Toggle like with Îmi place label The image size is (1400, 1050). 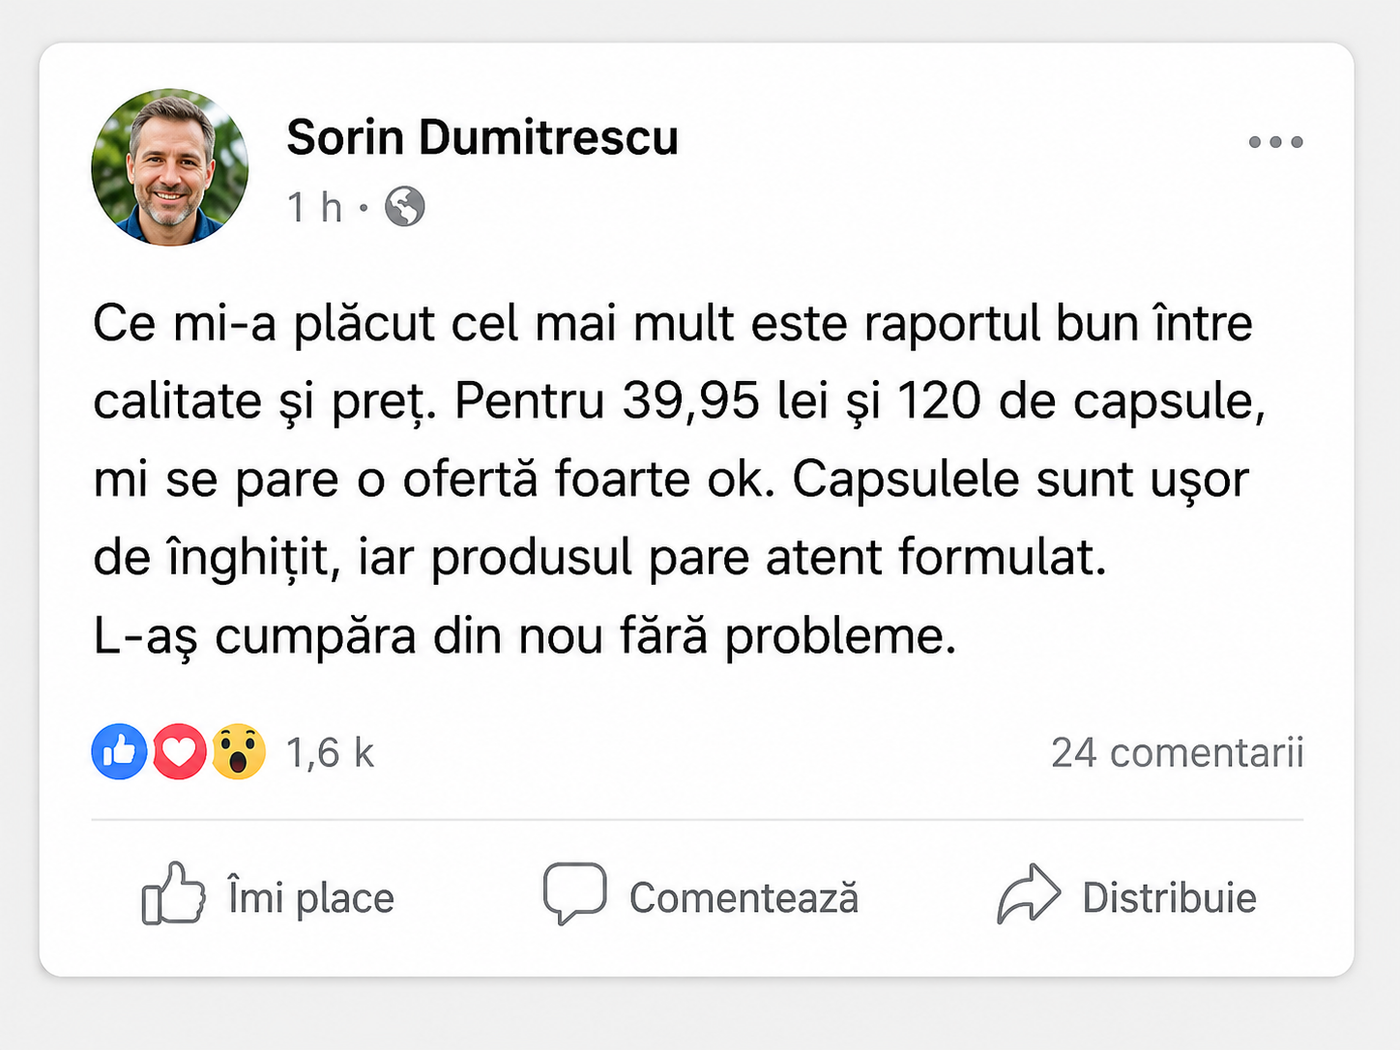point(311,898)
